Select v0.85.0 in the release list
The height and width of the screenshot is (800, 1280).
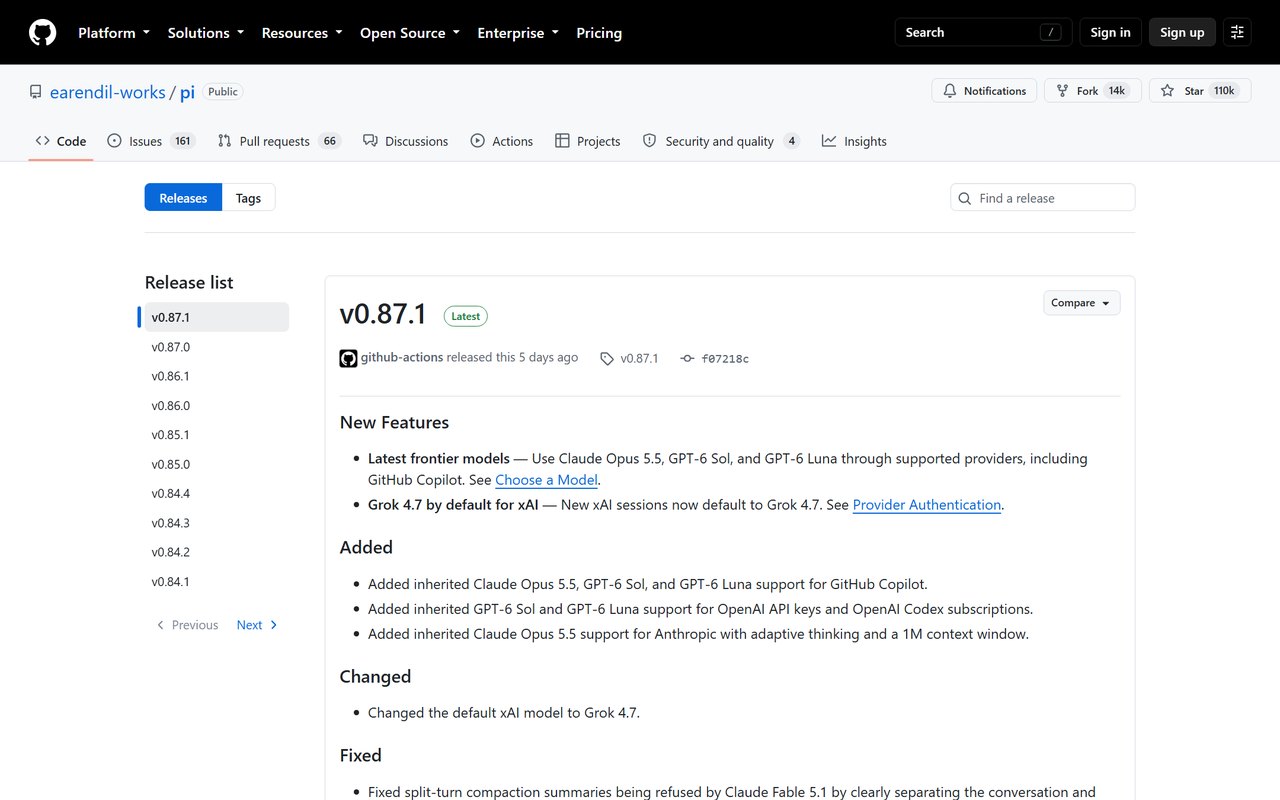(x=217, y=464)
